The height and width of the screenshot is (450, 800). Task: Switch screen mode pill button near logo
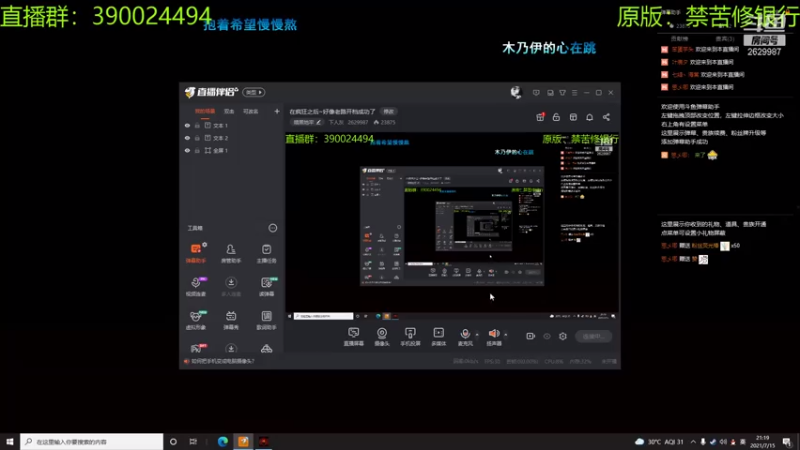[254, 92]
